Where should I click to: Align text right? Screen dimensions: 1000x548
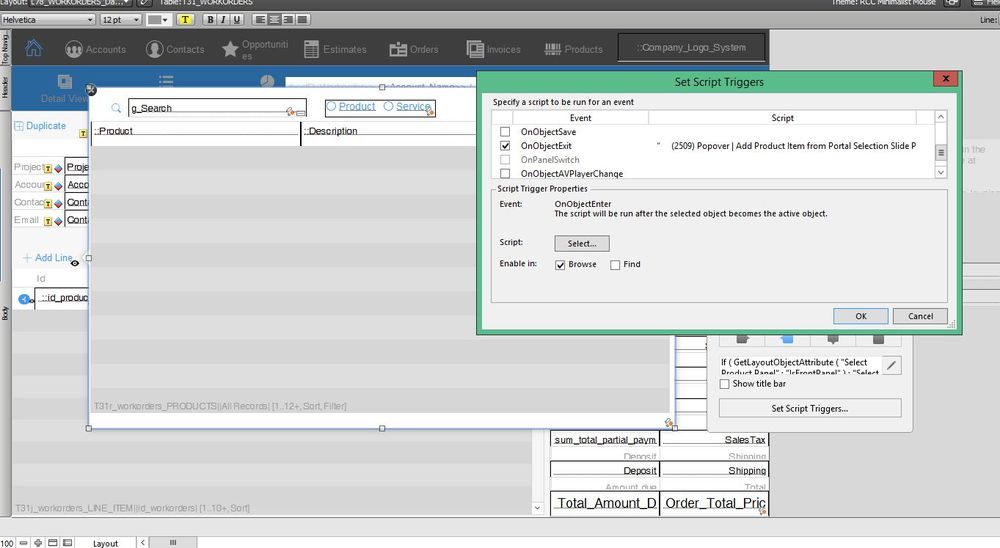click(288, 20)
